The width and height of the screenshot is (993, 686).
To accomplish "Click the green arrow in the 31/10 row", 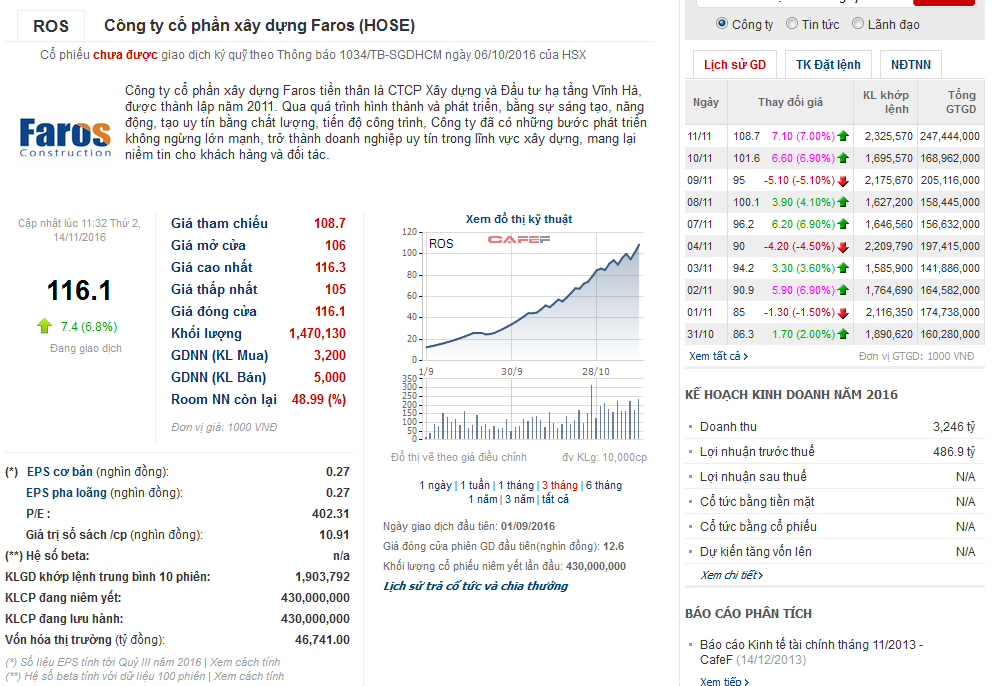I will click(x=843, y=334).
